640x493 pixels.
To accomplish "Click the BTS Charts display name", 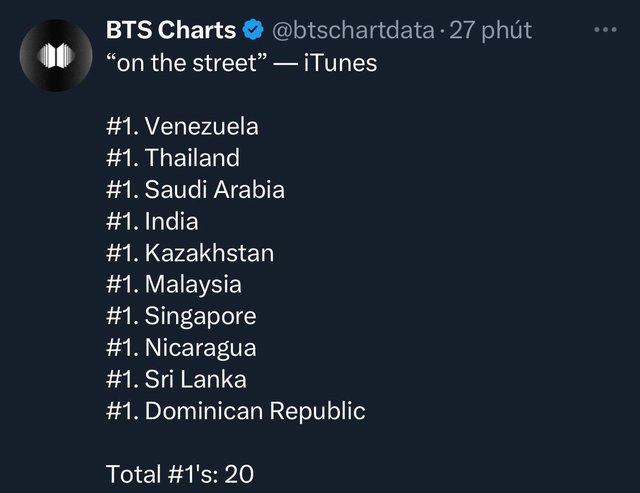I will point(171,30).
